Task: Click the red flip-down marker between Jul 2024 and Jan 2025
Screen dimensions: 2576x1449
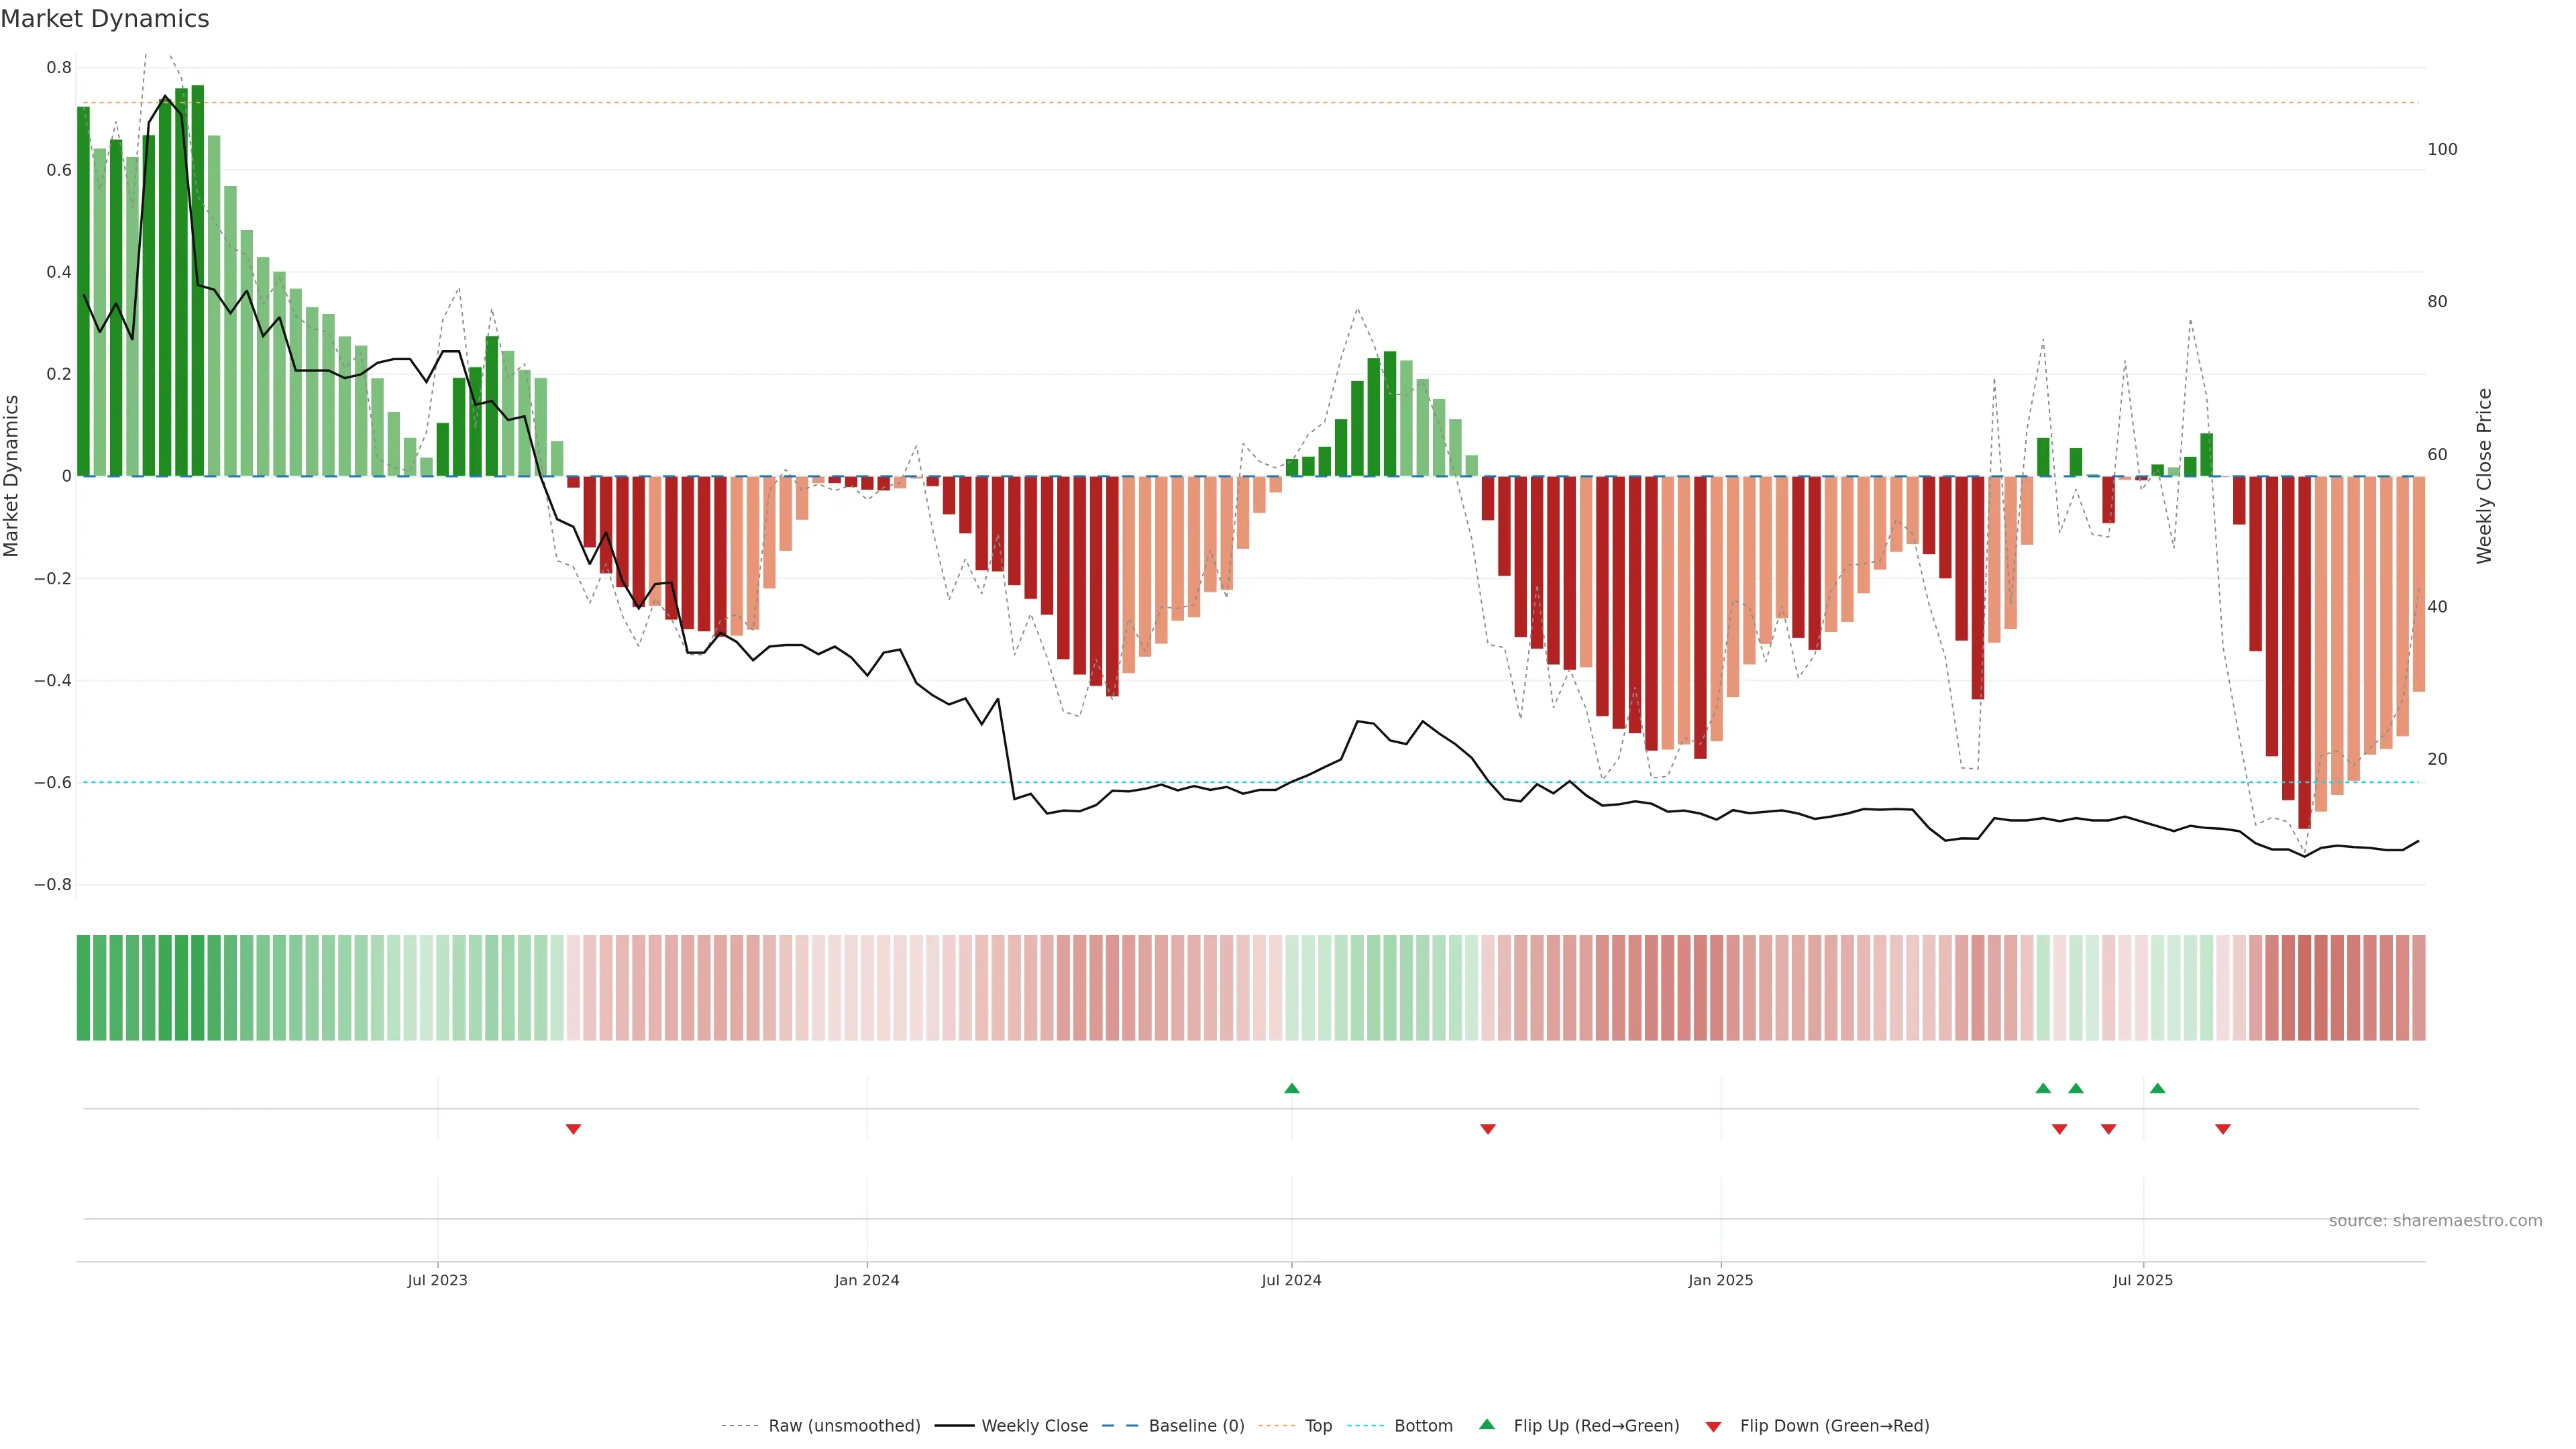Action: coord(1487,1129)
